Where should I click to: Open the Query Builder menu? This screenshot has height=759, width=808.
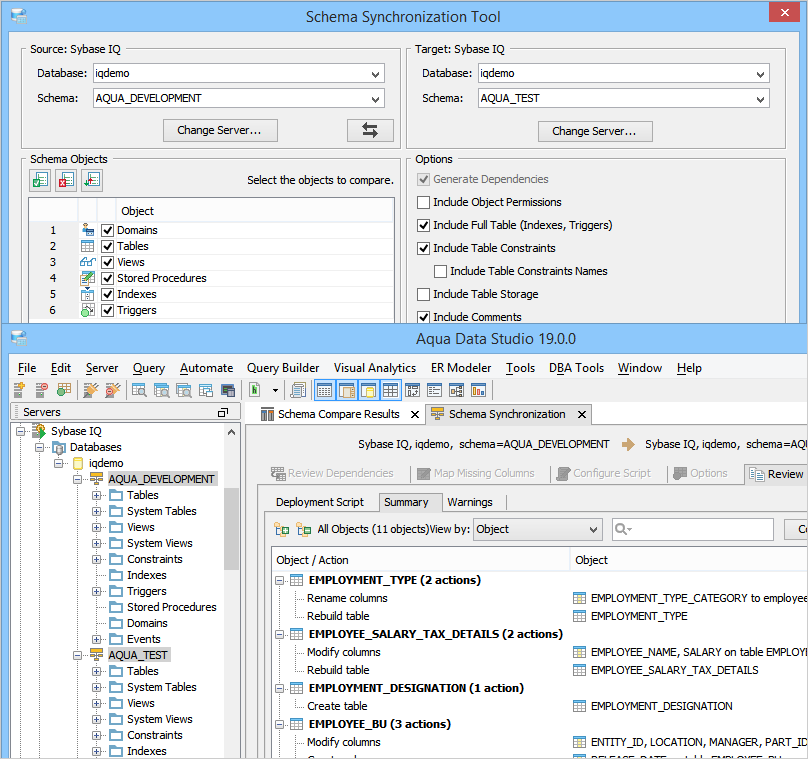283,368
